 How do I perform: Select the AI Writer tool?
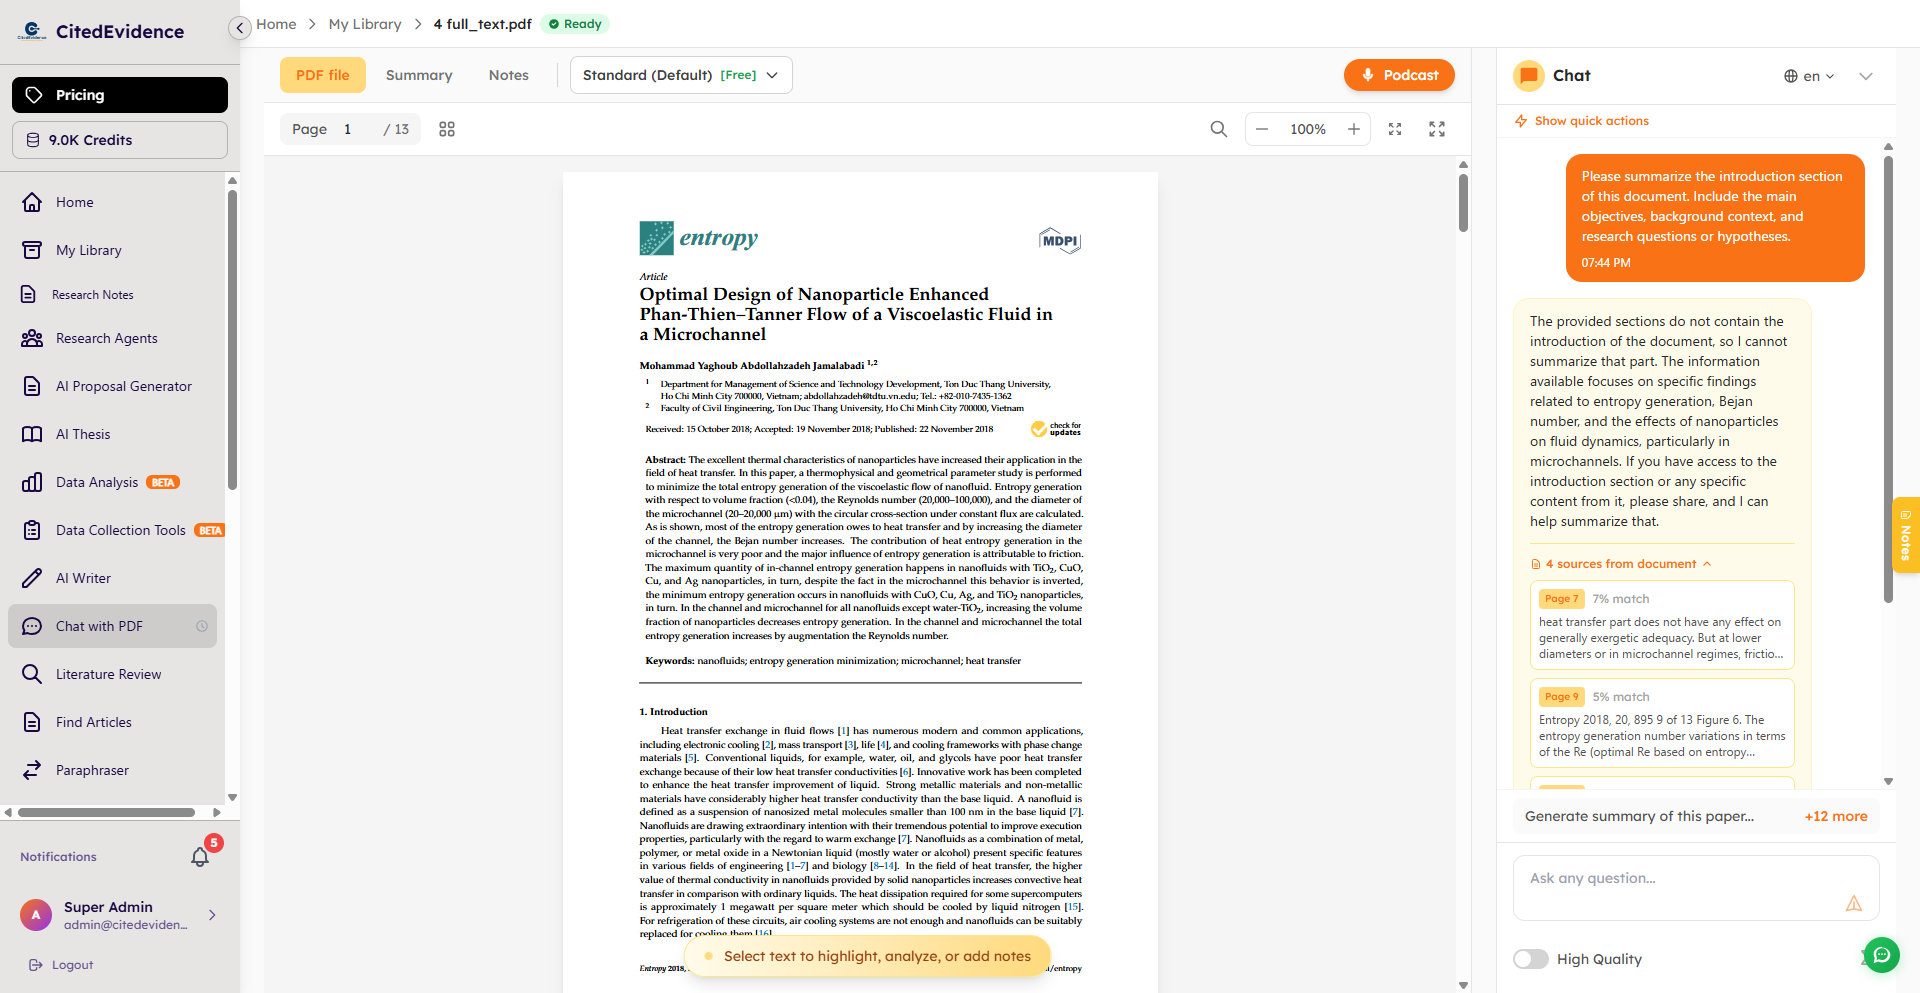82,577
